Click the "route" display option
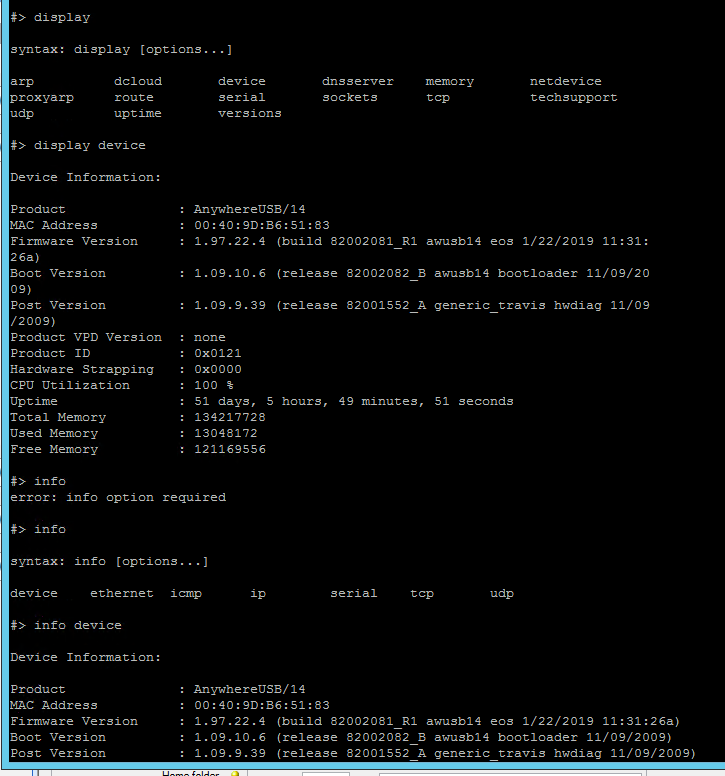This screenshot has width=725, height=776. pos(134,97)
